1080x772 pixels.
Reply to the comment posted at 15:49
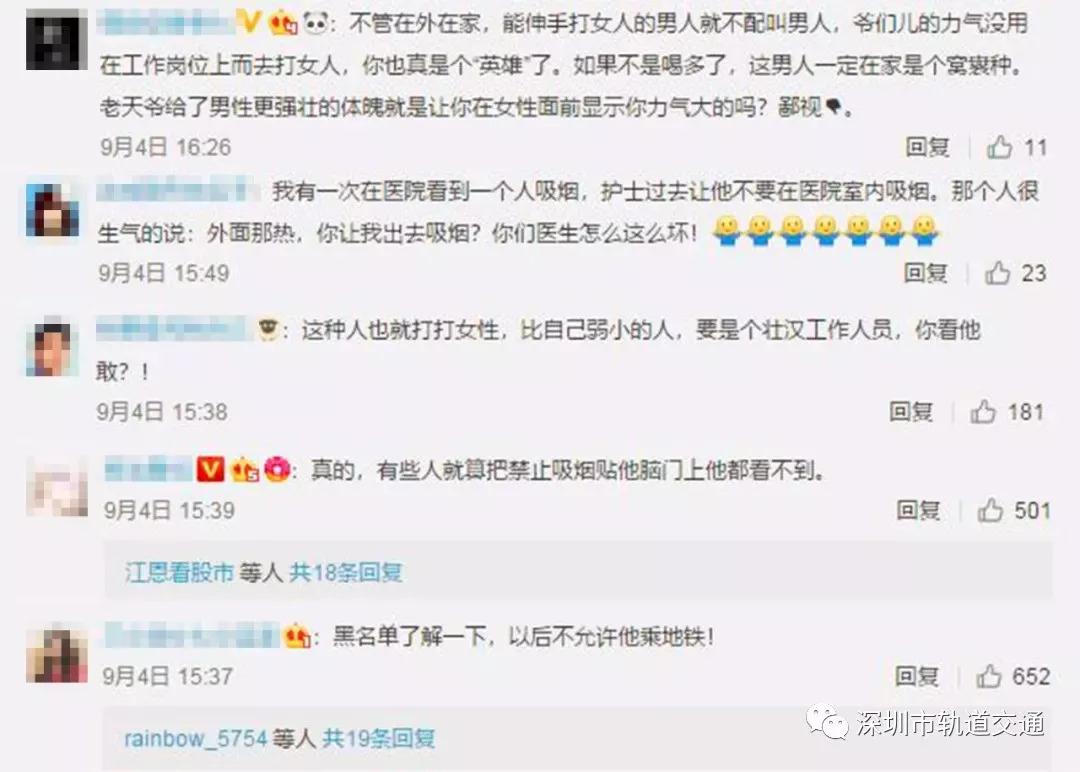click(x=925, y=273)
